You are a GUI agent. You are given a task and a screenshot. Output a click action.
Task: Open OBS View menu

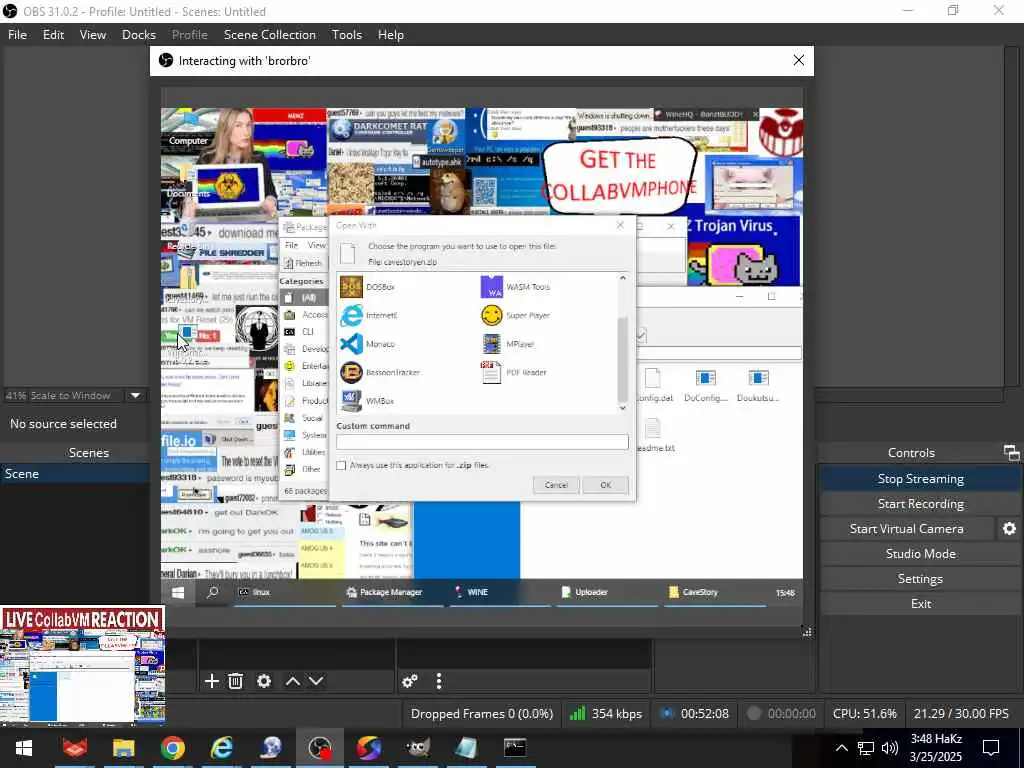click(93, 35)
